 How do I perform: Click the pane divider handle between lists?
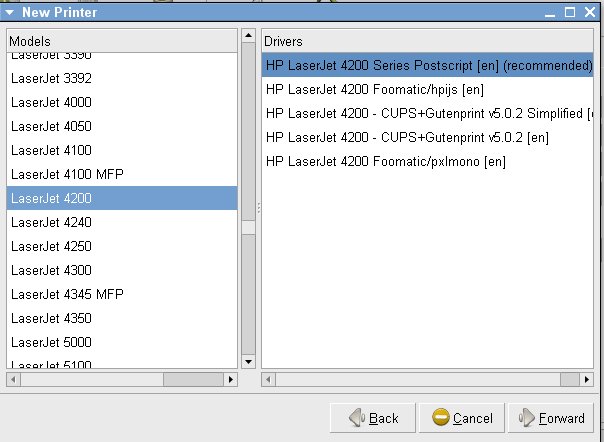click(x=258, y=208)
